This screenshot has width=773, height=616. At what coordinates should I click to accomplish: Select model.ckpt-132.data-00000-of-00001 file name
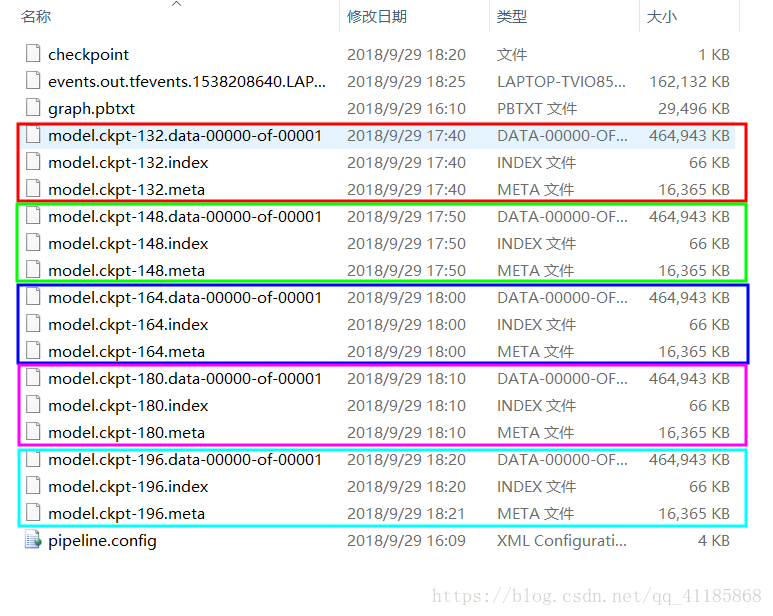[x=185, y=136]
